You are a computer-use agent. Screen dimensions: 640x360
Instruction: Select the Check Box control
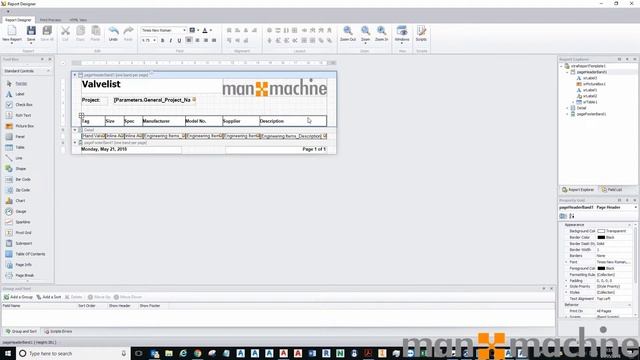pyautogui.click(x=24, y=104)
